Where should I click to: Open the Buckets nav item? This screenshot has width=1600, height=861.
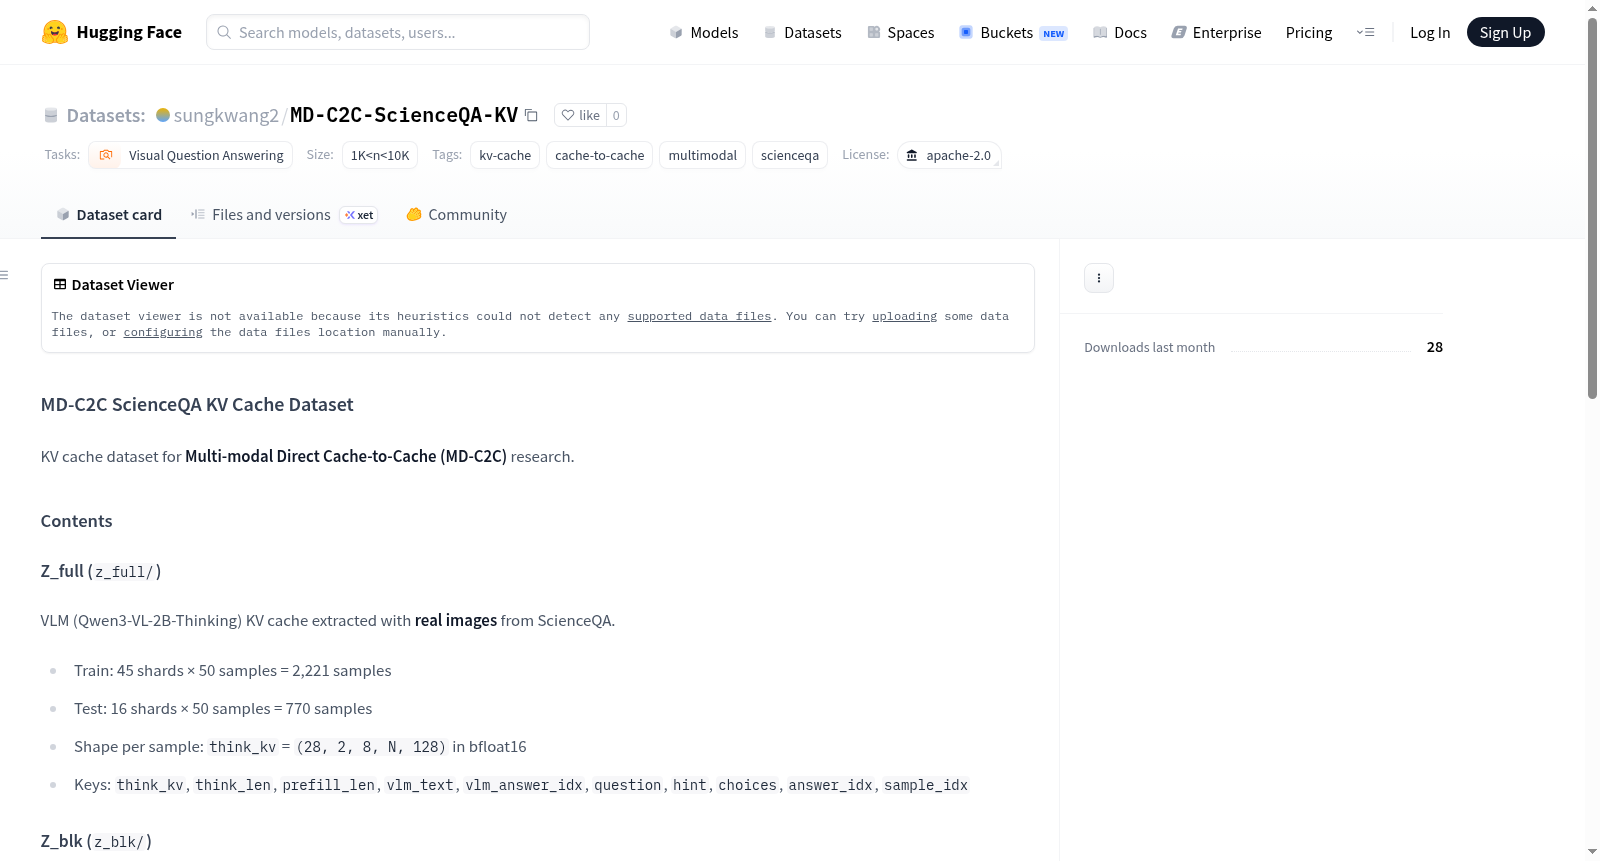tap(1013, 32)
